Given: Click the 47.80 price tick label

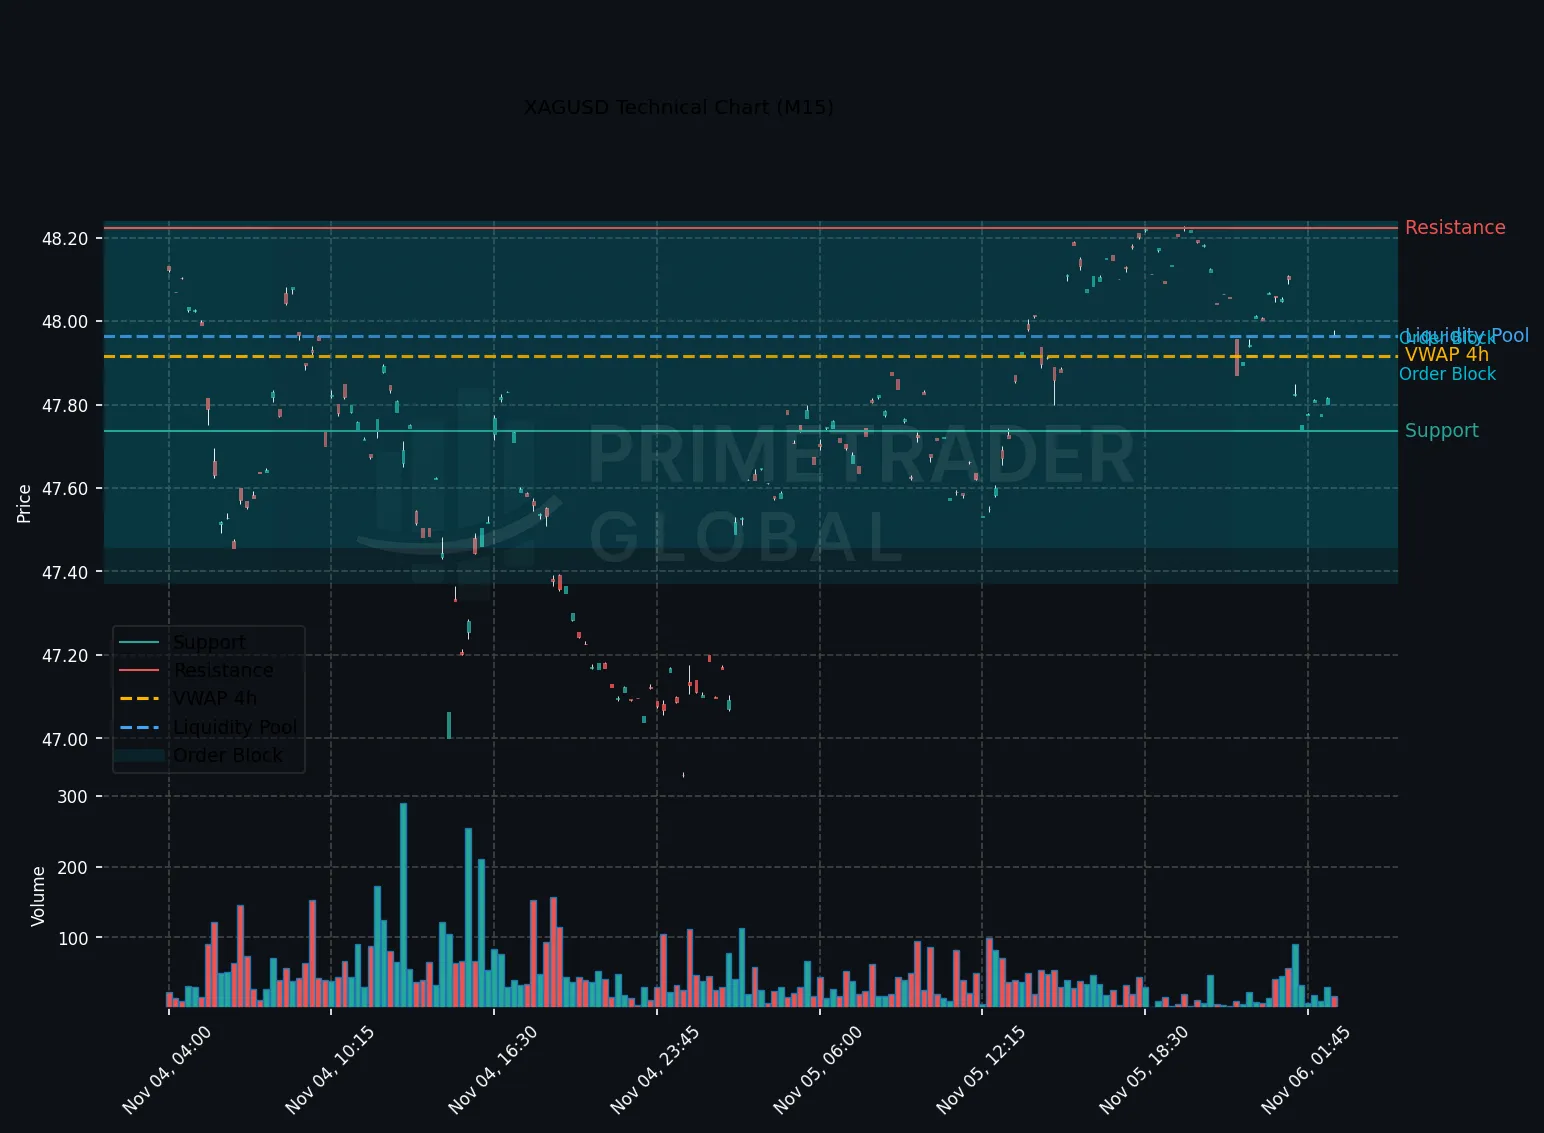Looking at the screenshot, I should click(65, 405).
